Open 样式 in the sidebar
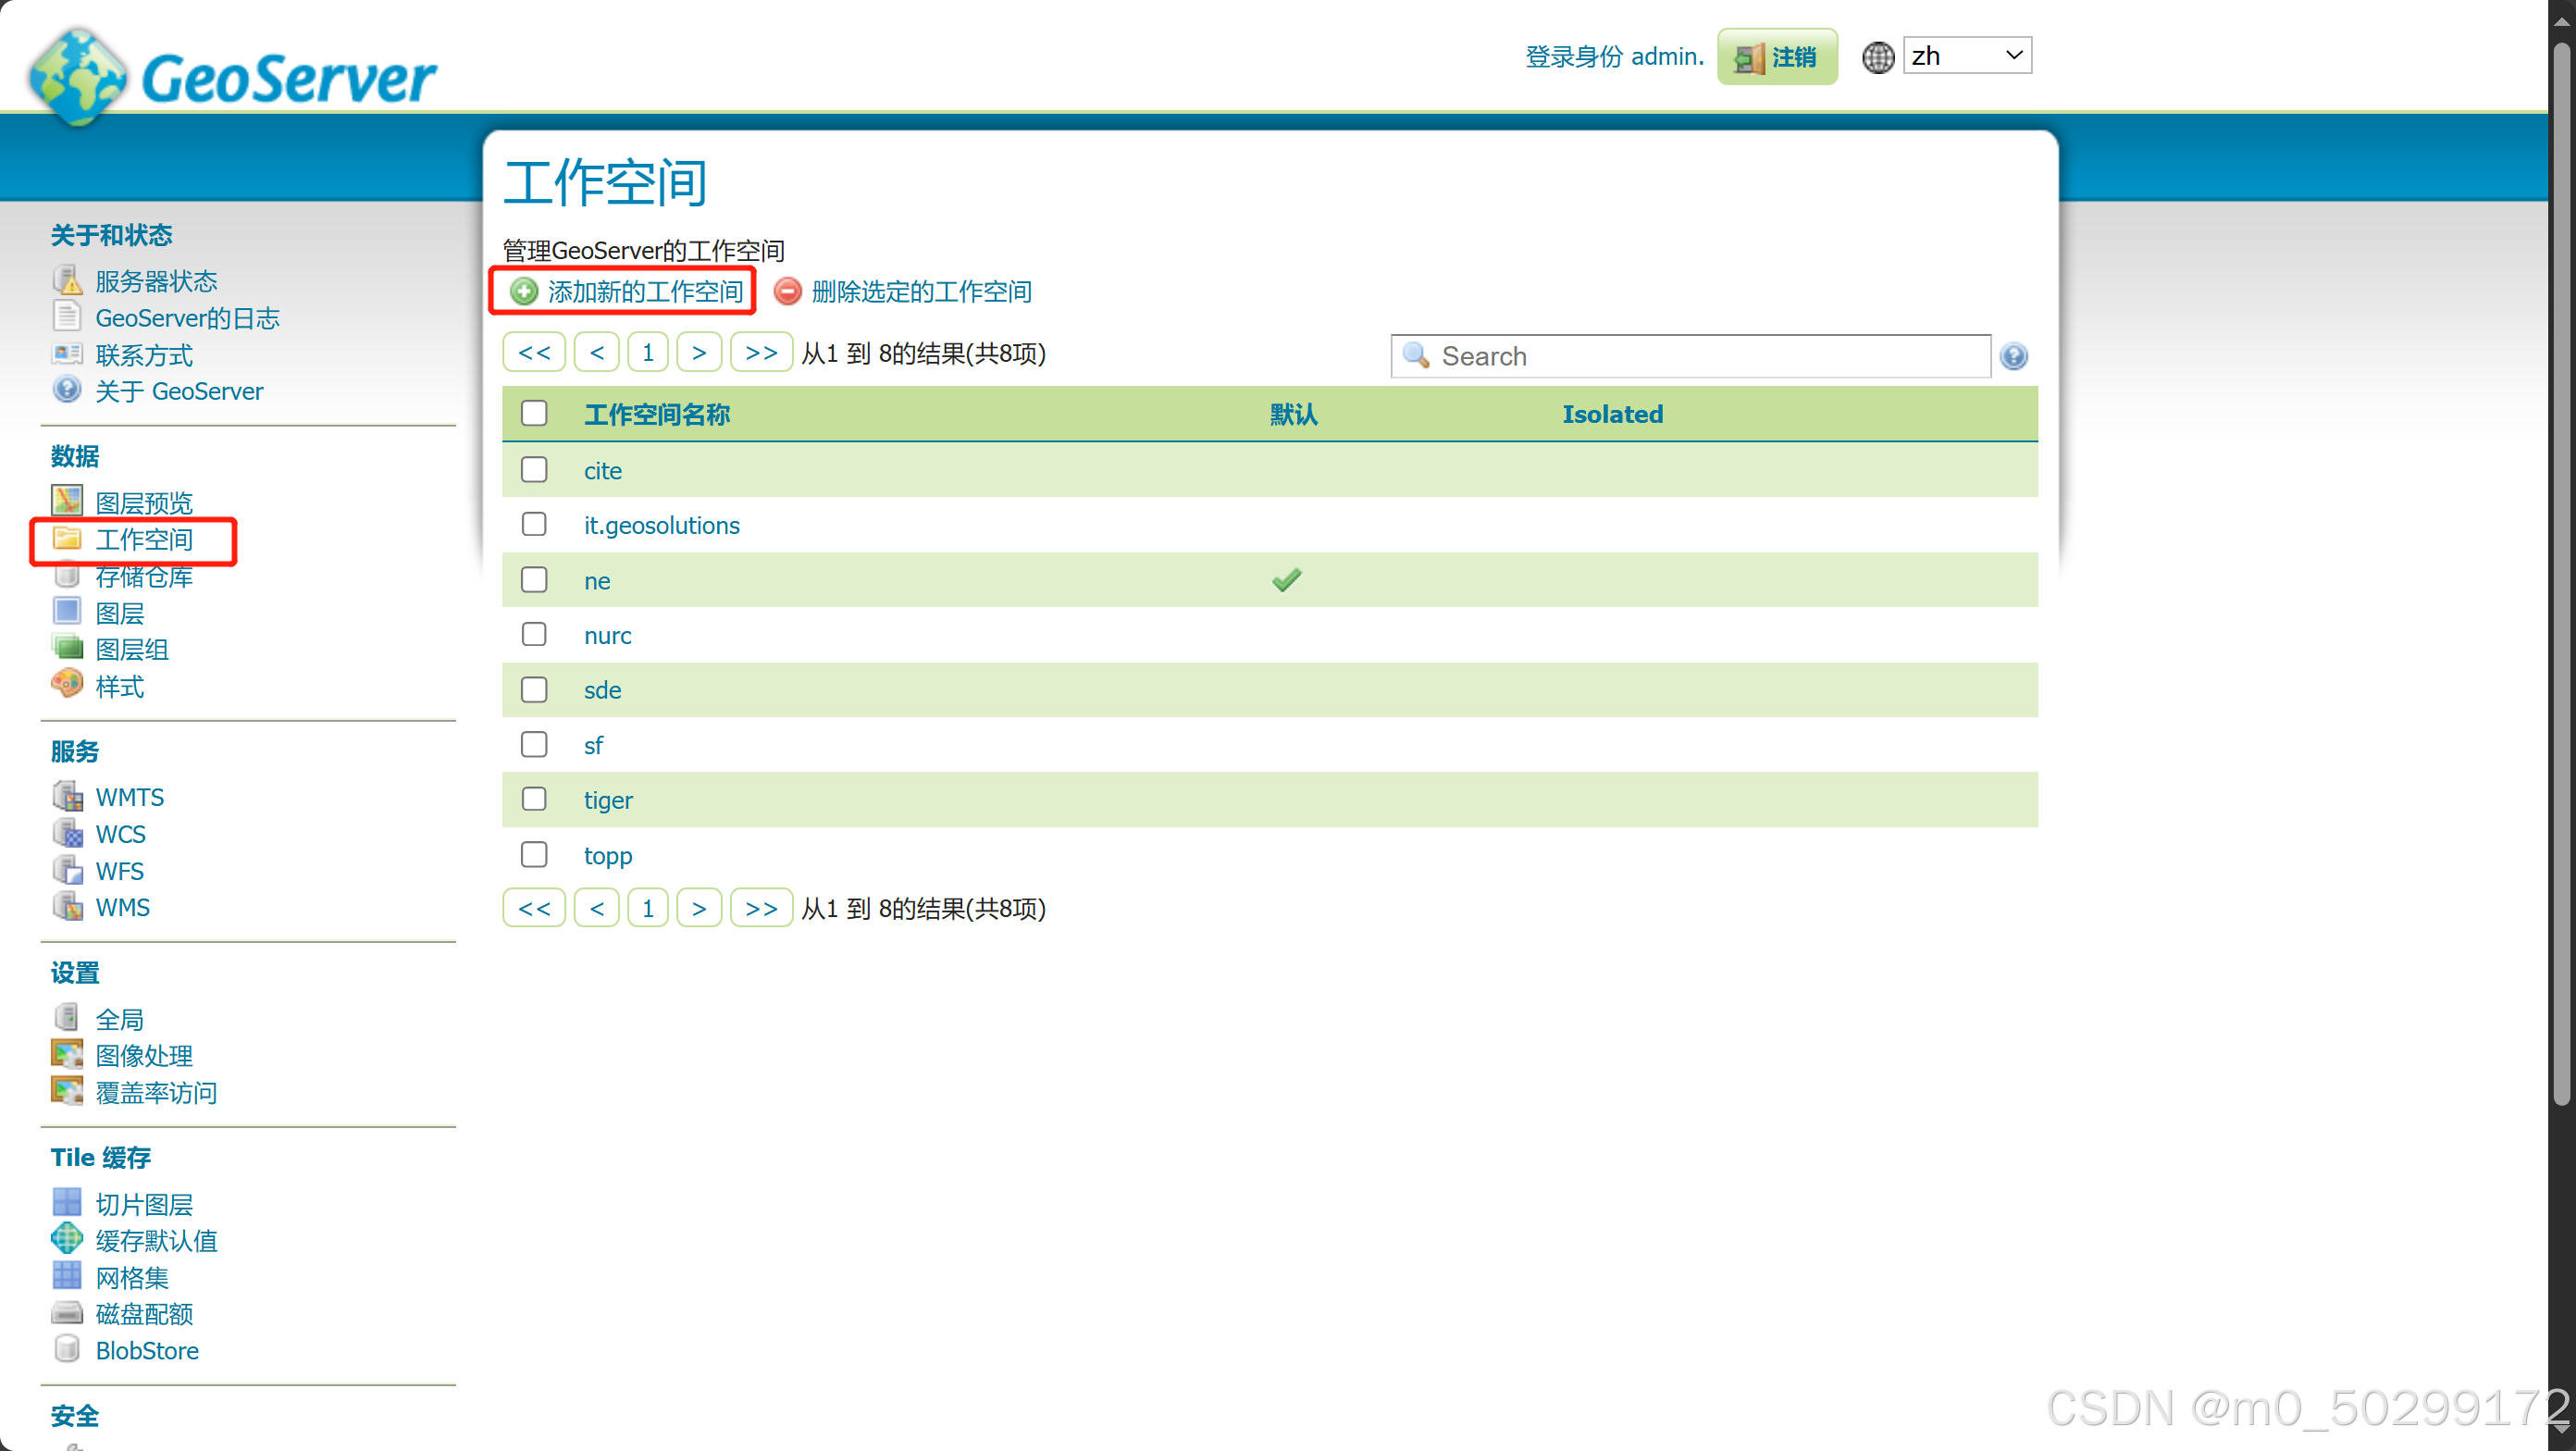This screenshot has height=1451, width=2576. (120, 687)
